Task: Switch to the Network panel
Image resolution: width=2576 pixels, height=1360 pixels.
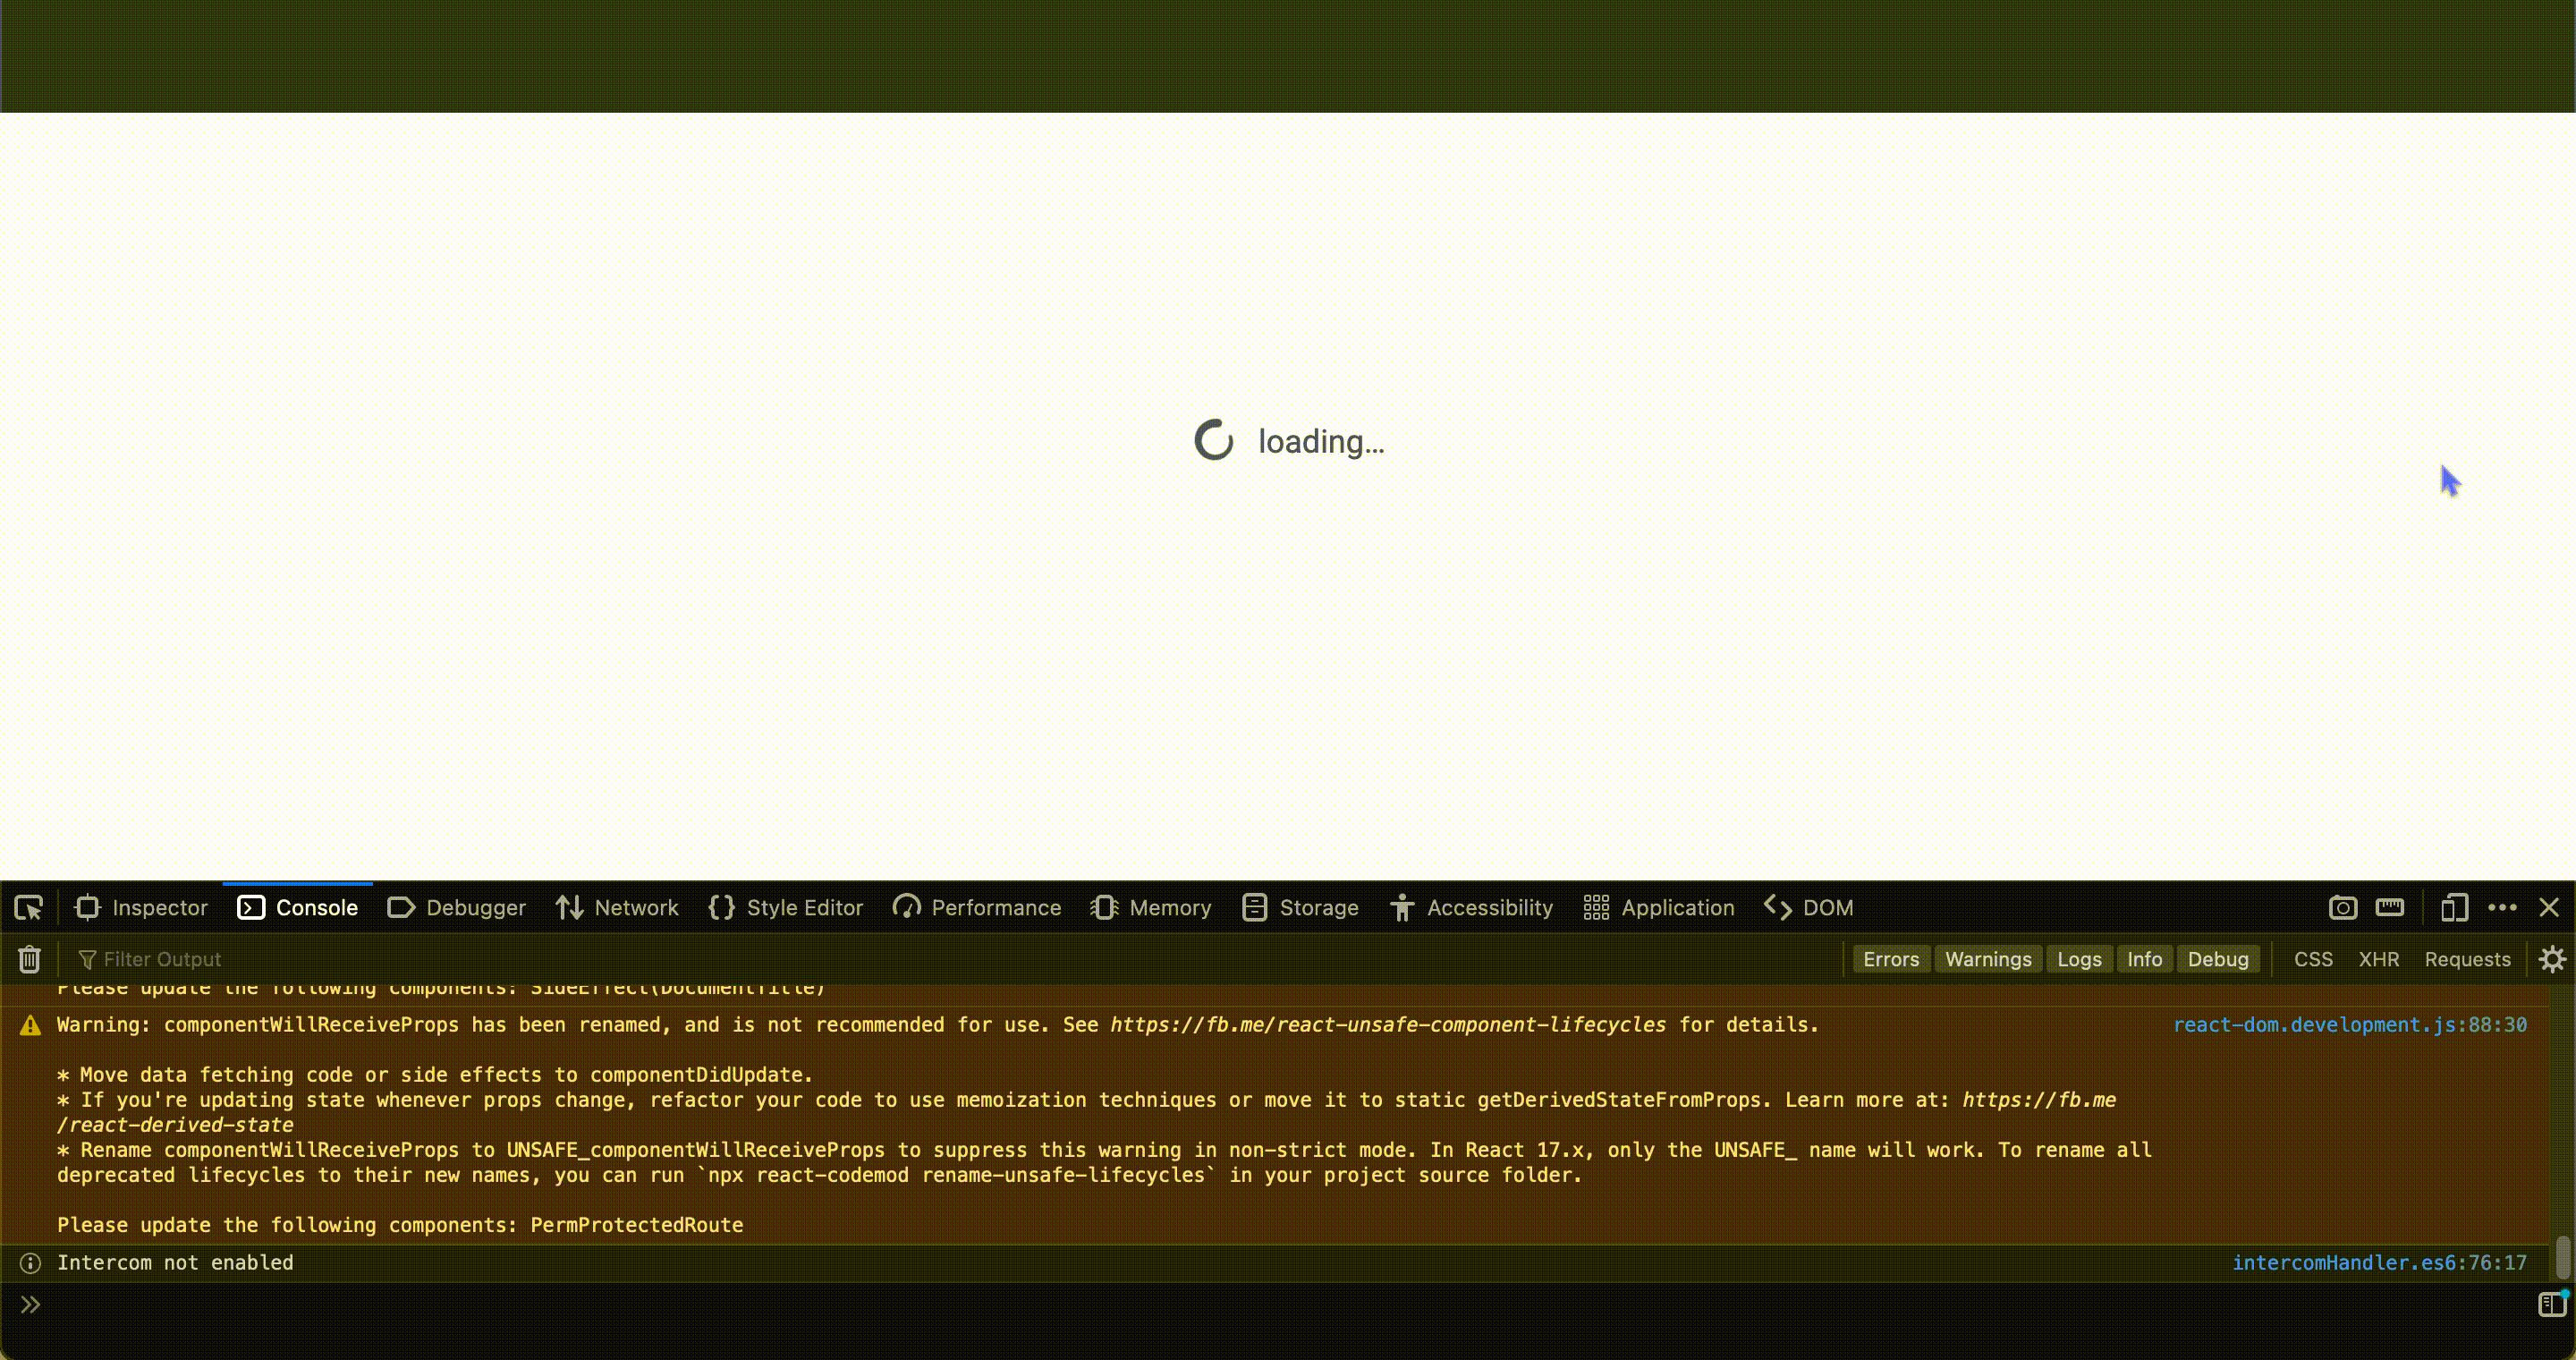Action: [617, 907]
